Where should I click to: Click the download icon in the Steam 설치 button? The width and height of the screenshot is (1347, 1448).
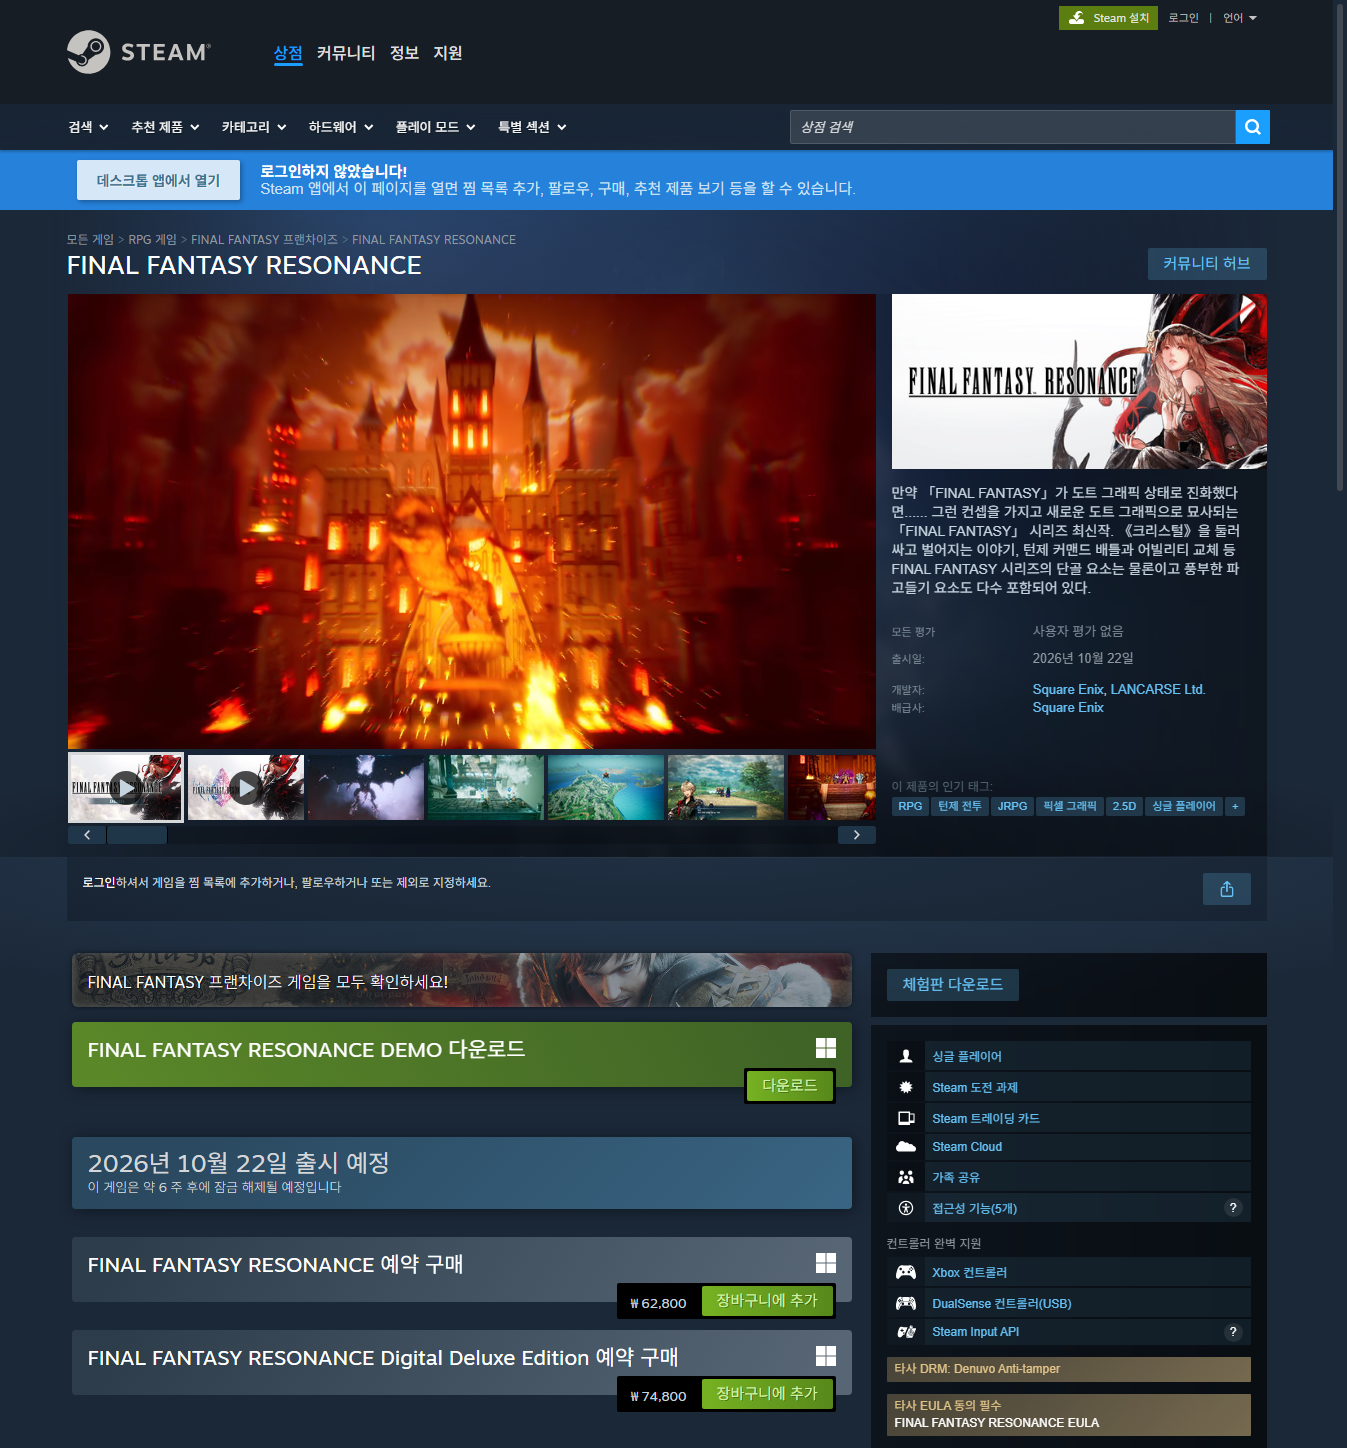(1076, 18)
